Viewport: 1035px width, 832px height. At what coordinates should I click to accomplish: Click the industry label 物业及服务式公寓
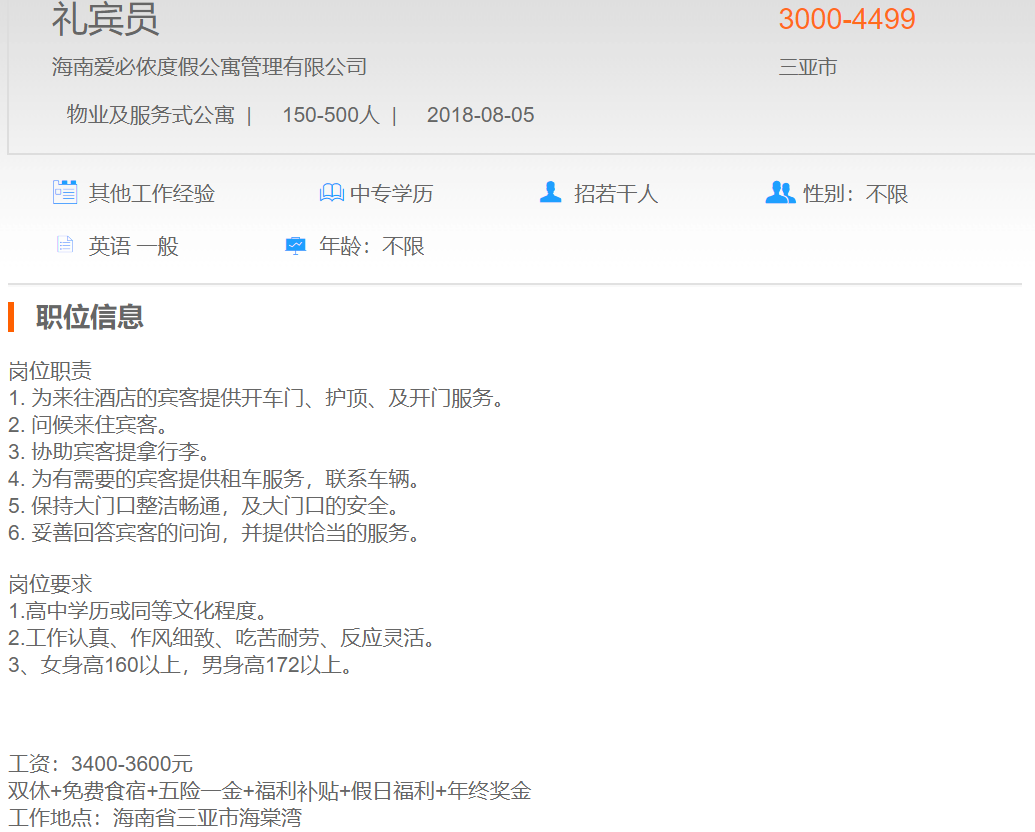click(x=150, y=115)
